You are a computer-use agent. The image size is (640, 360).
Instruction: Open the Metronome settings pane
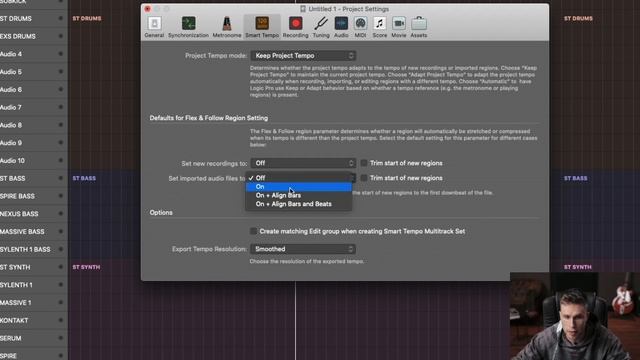click(227, 27)
